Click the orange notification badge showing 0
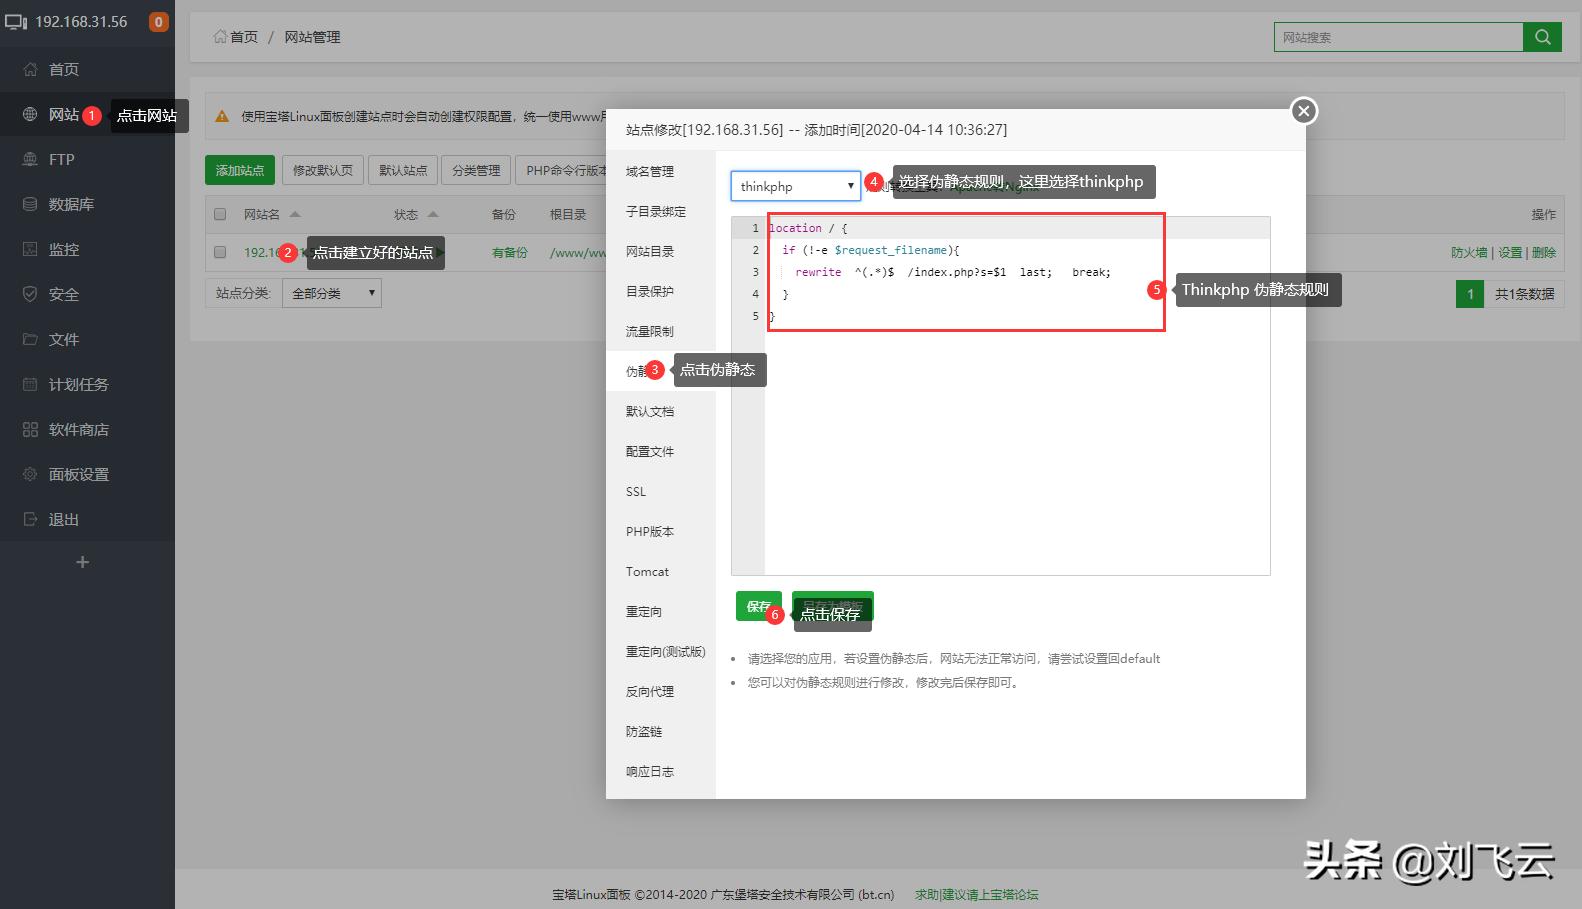 [158, 21]
